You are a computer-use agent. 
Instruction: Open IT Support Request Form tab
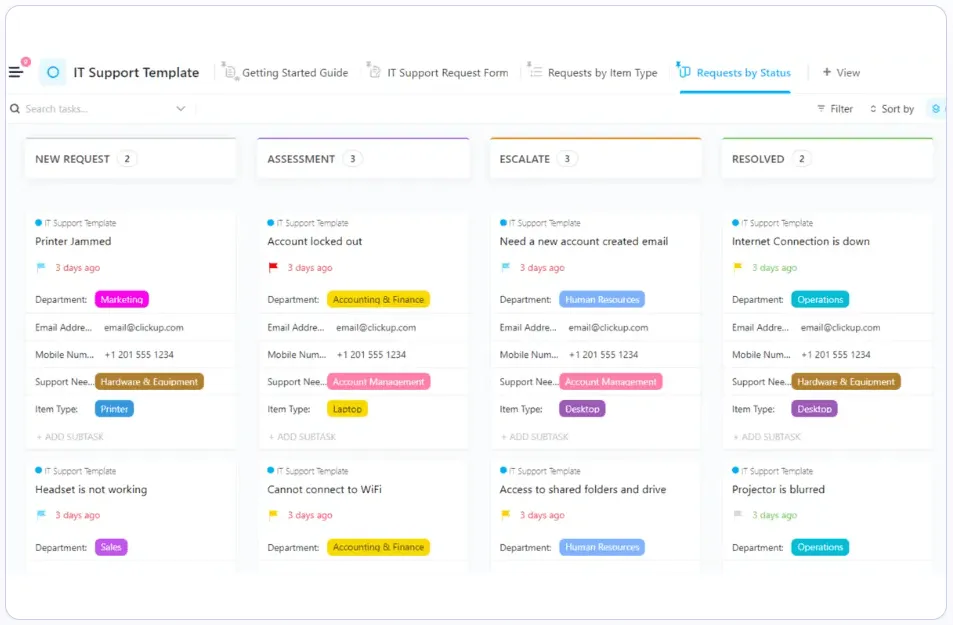pos(447,73)
